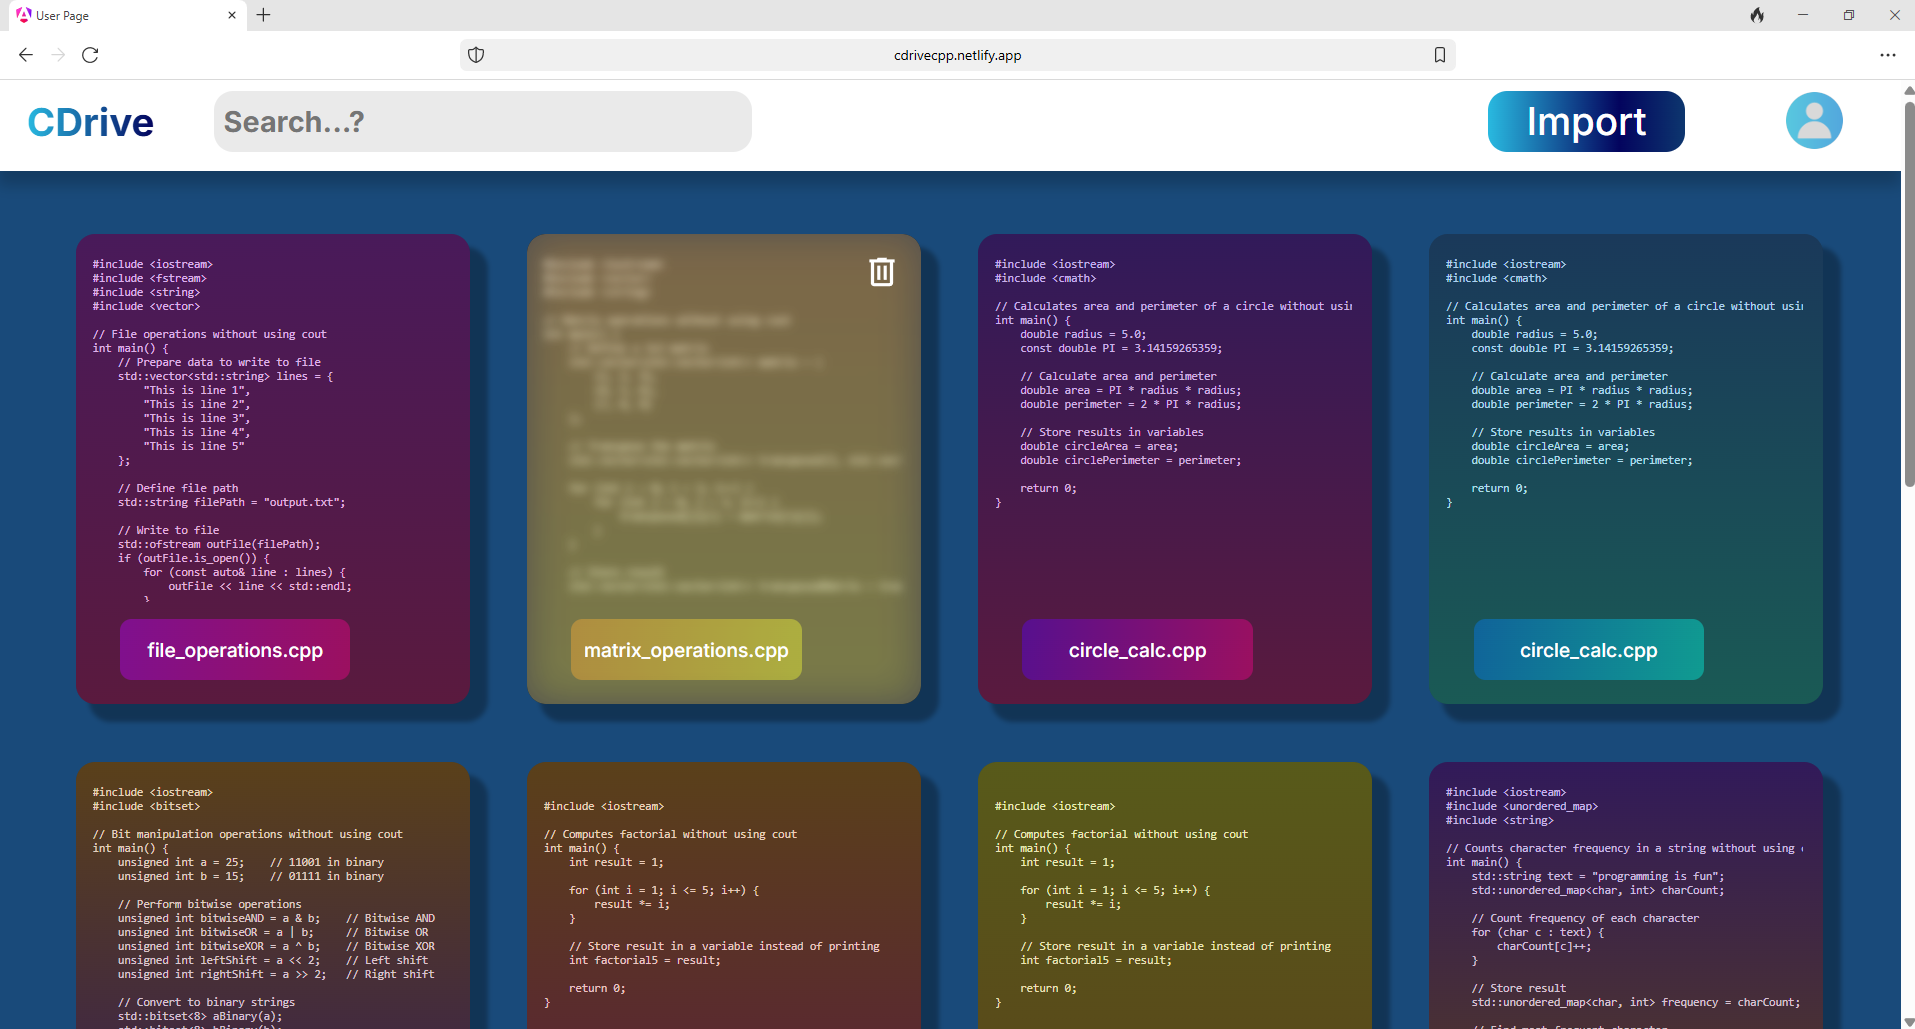Click the flame icon in the title bar
The image size is (1915, 1029).
1757,15
